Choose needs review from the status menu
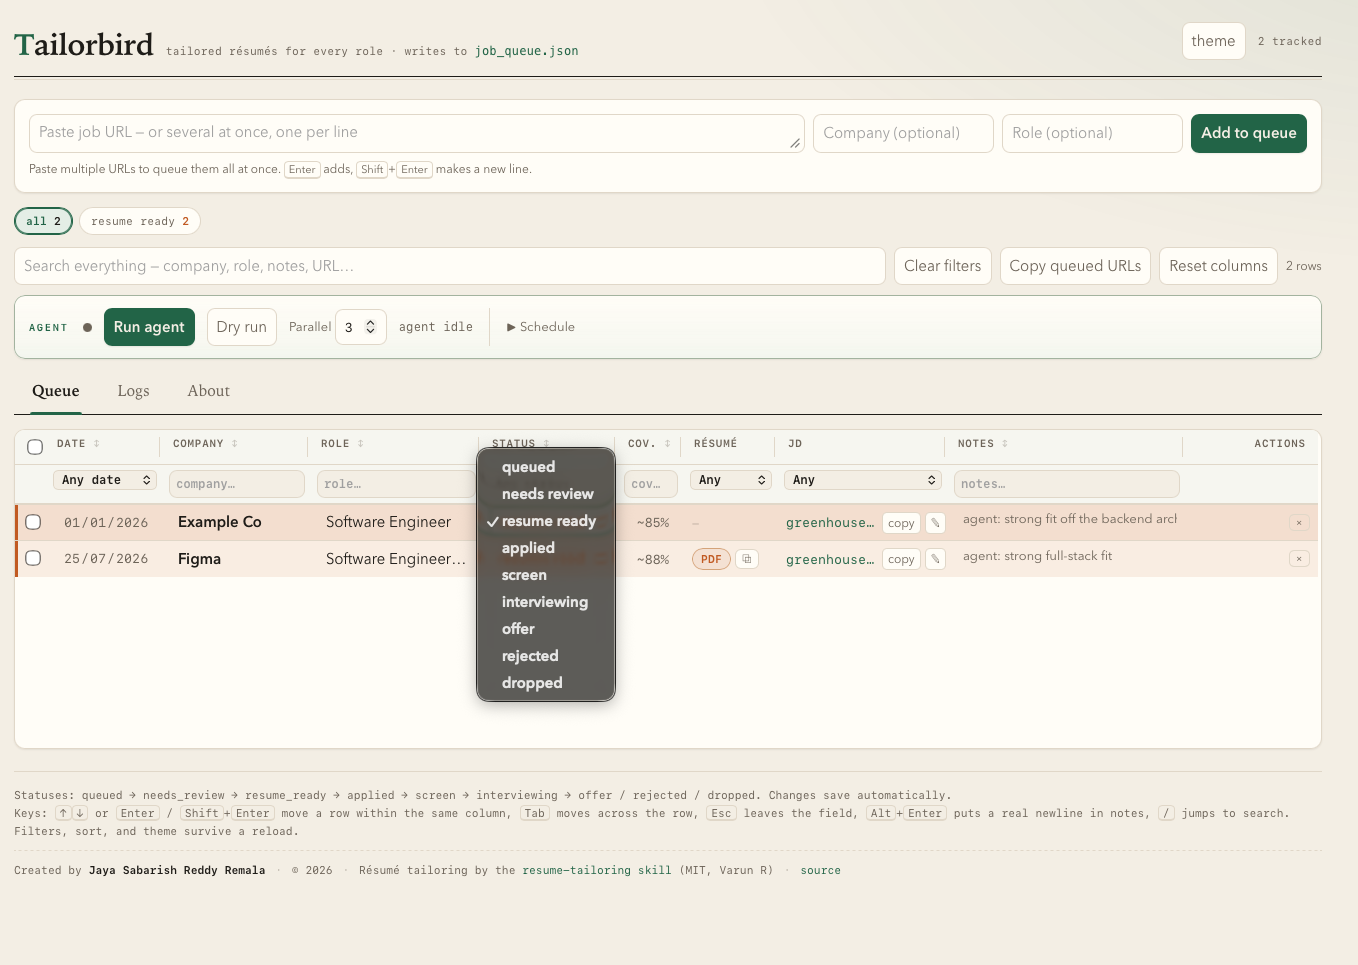 point(546,494)
